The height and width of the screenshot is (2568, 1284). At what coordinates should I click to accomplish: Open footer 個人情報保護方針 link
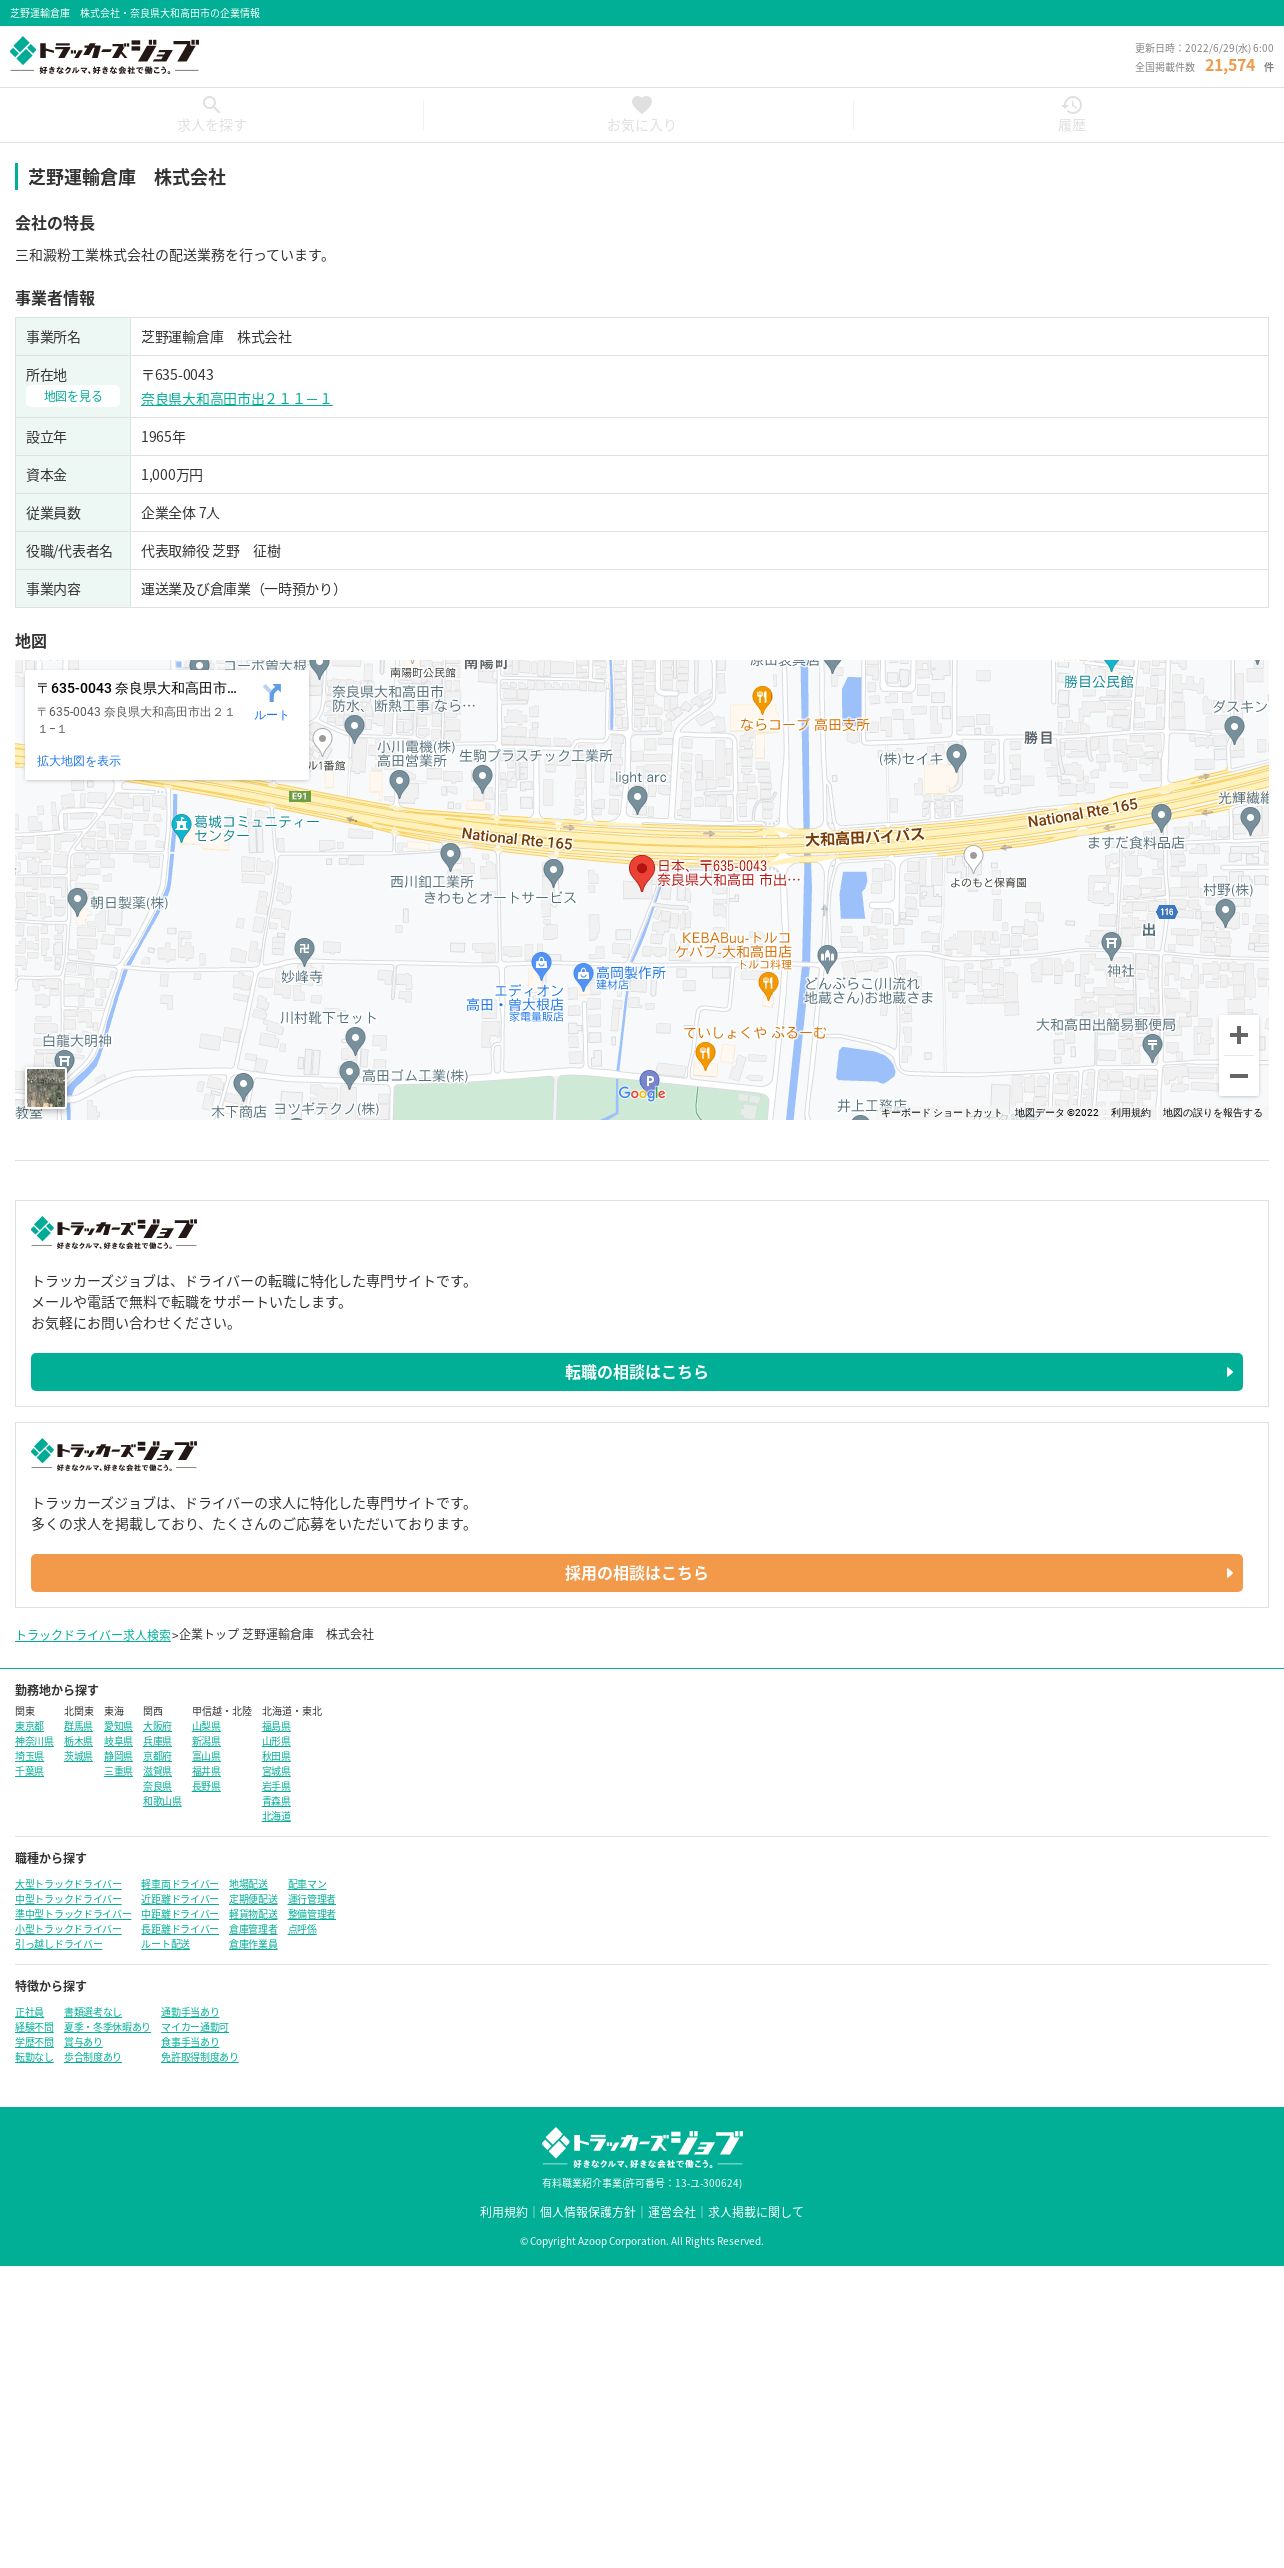tap(588, 2212)
